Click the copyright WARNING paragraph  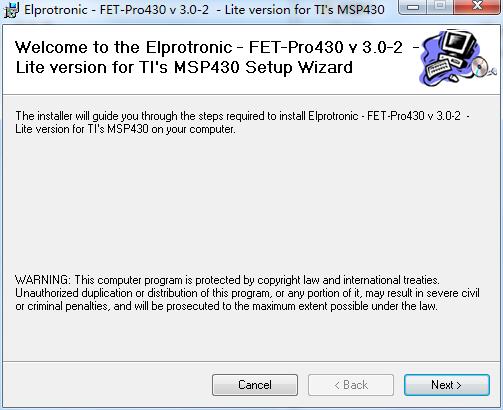coord(247,293)
